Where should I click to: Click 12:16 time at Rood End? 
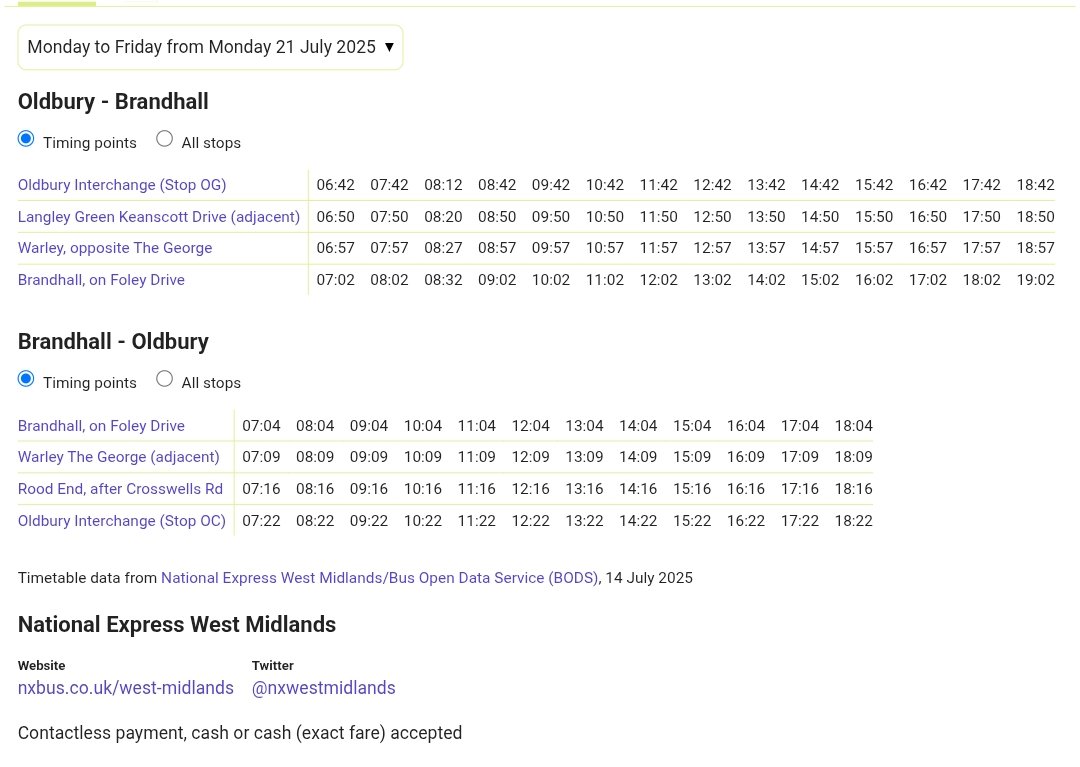point(530,489)
